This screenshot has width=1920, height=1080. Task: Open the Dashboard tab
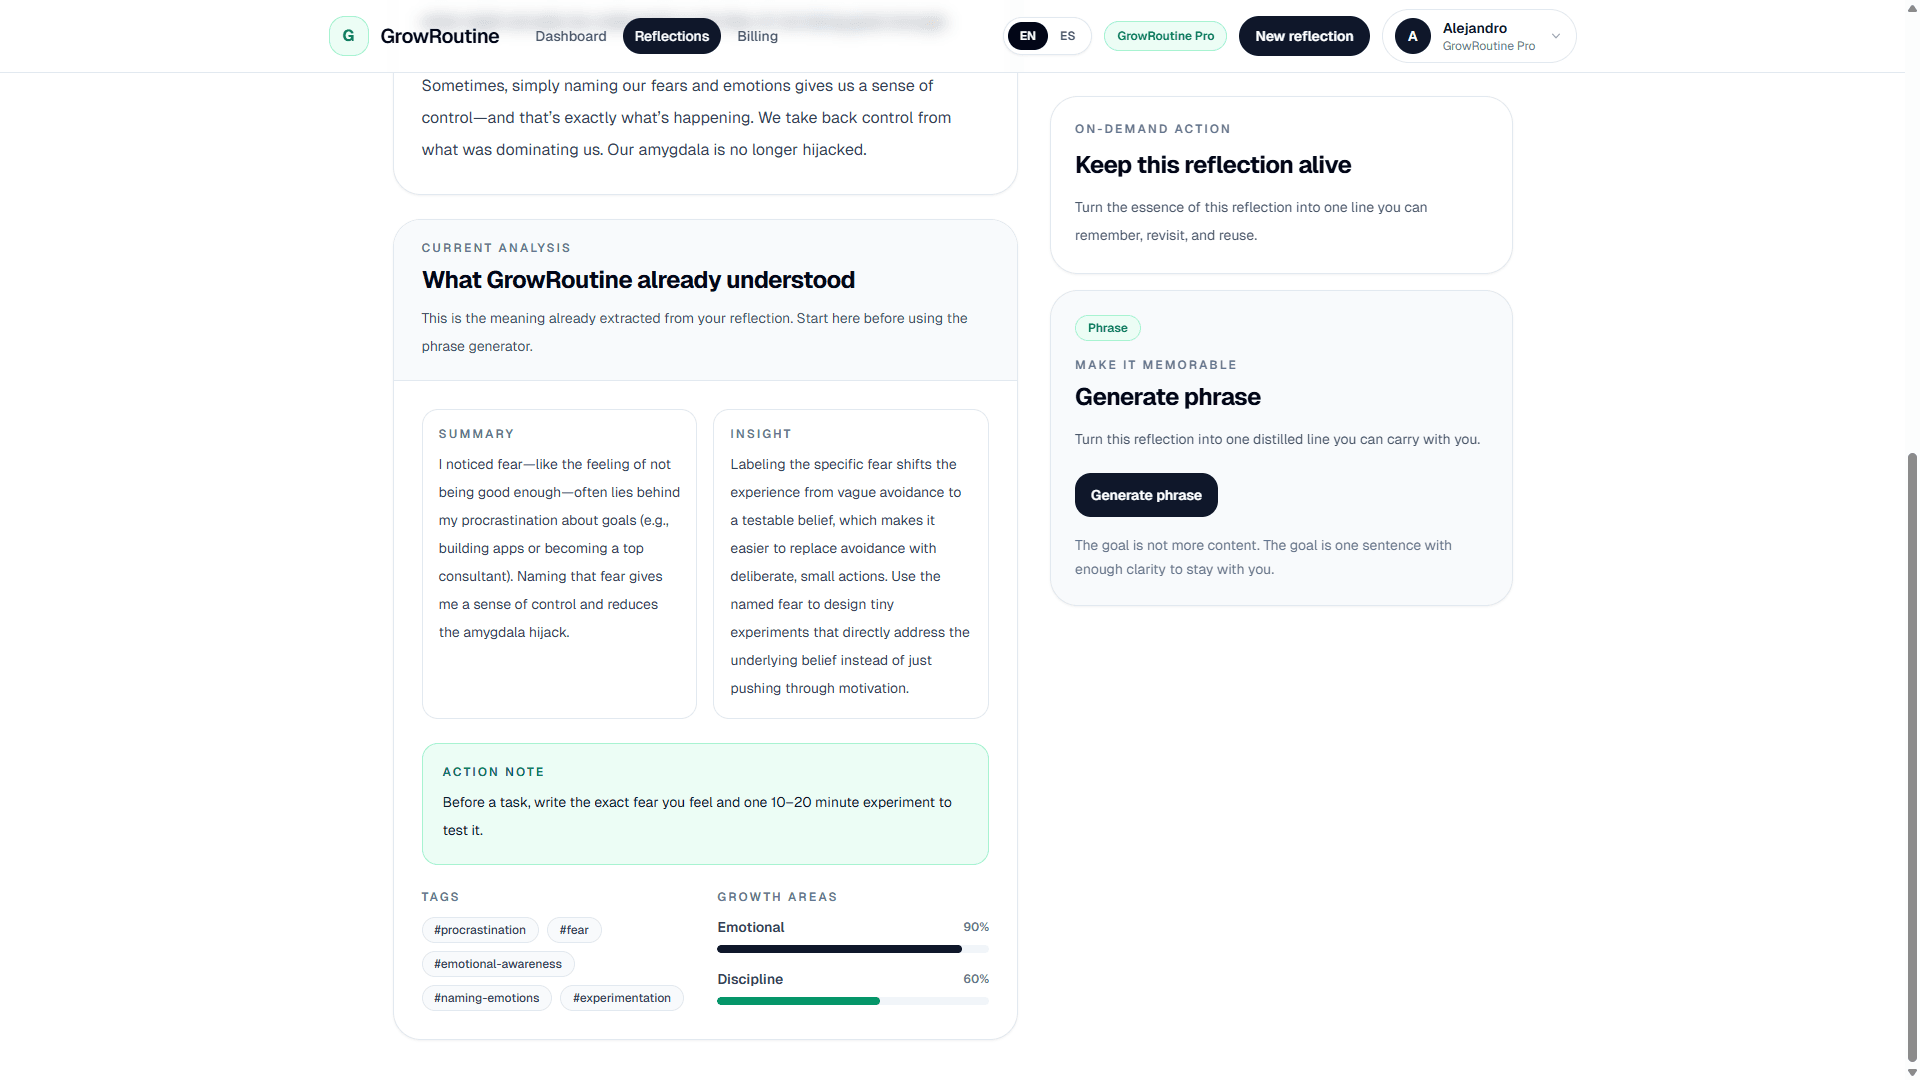click(x=570, y=36)
